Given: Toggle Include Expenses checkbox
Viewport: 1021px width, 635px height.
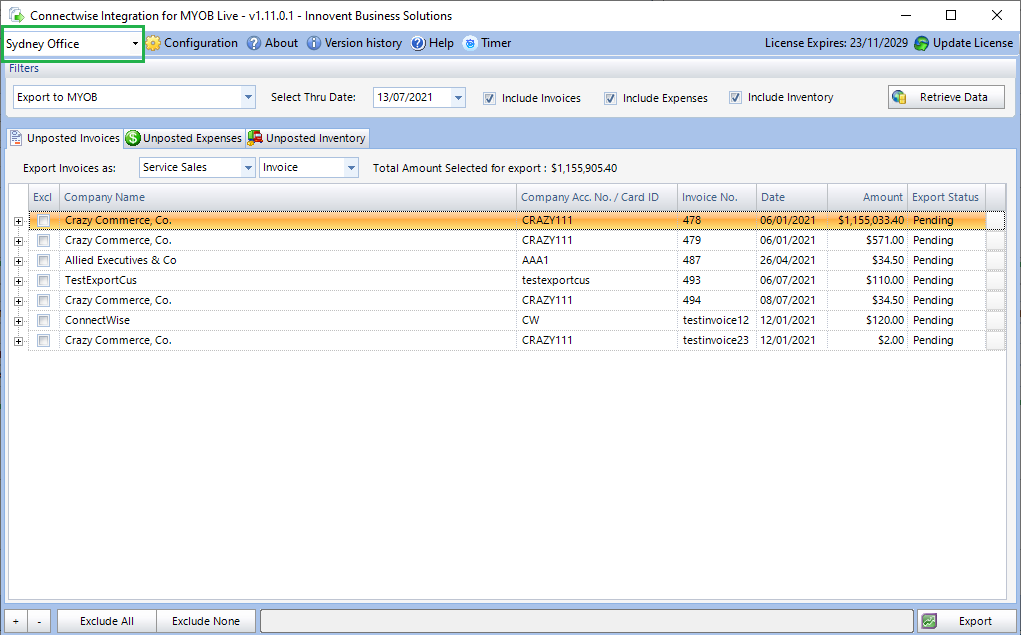Looking at the screenshot, I should [610, 98].
